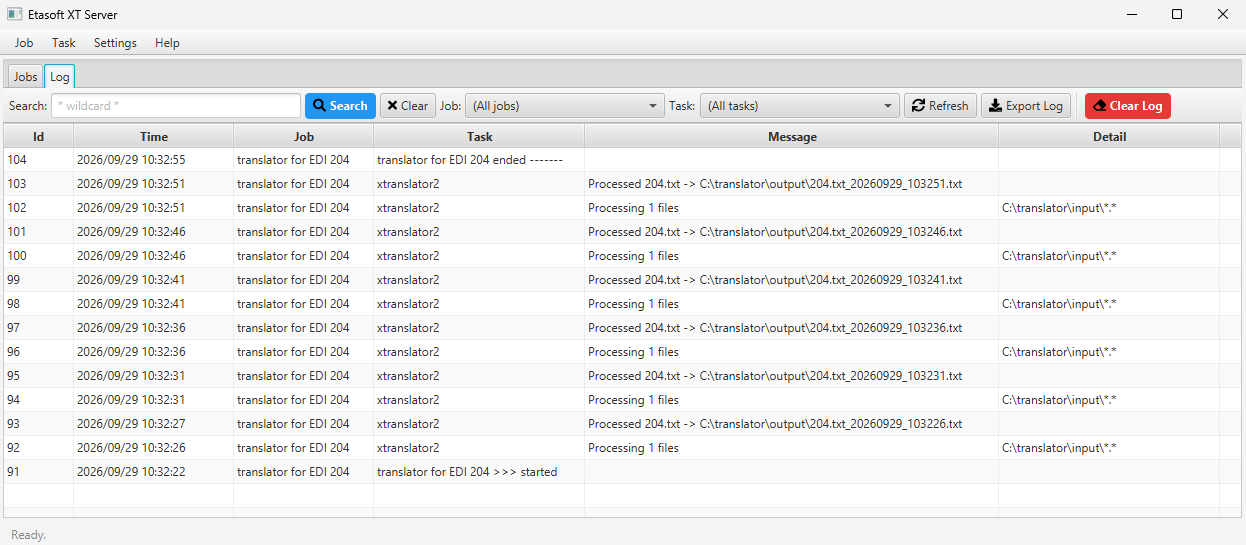
Task: Open the Help menu
Action: pyautogui.click(x=167, y=43)
